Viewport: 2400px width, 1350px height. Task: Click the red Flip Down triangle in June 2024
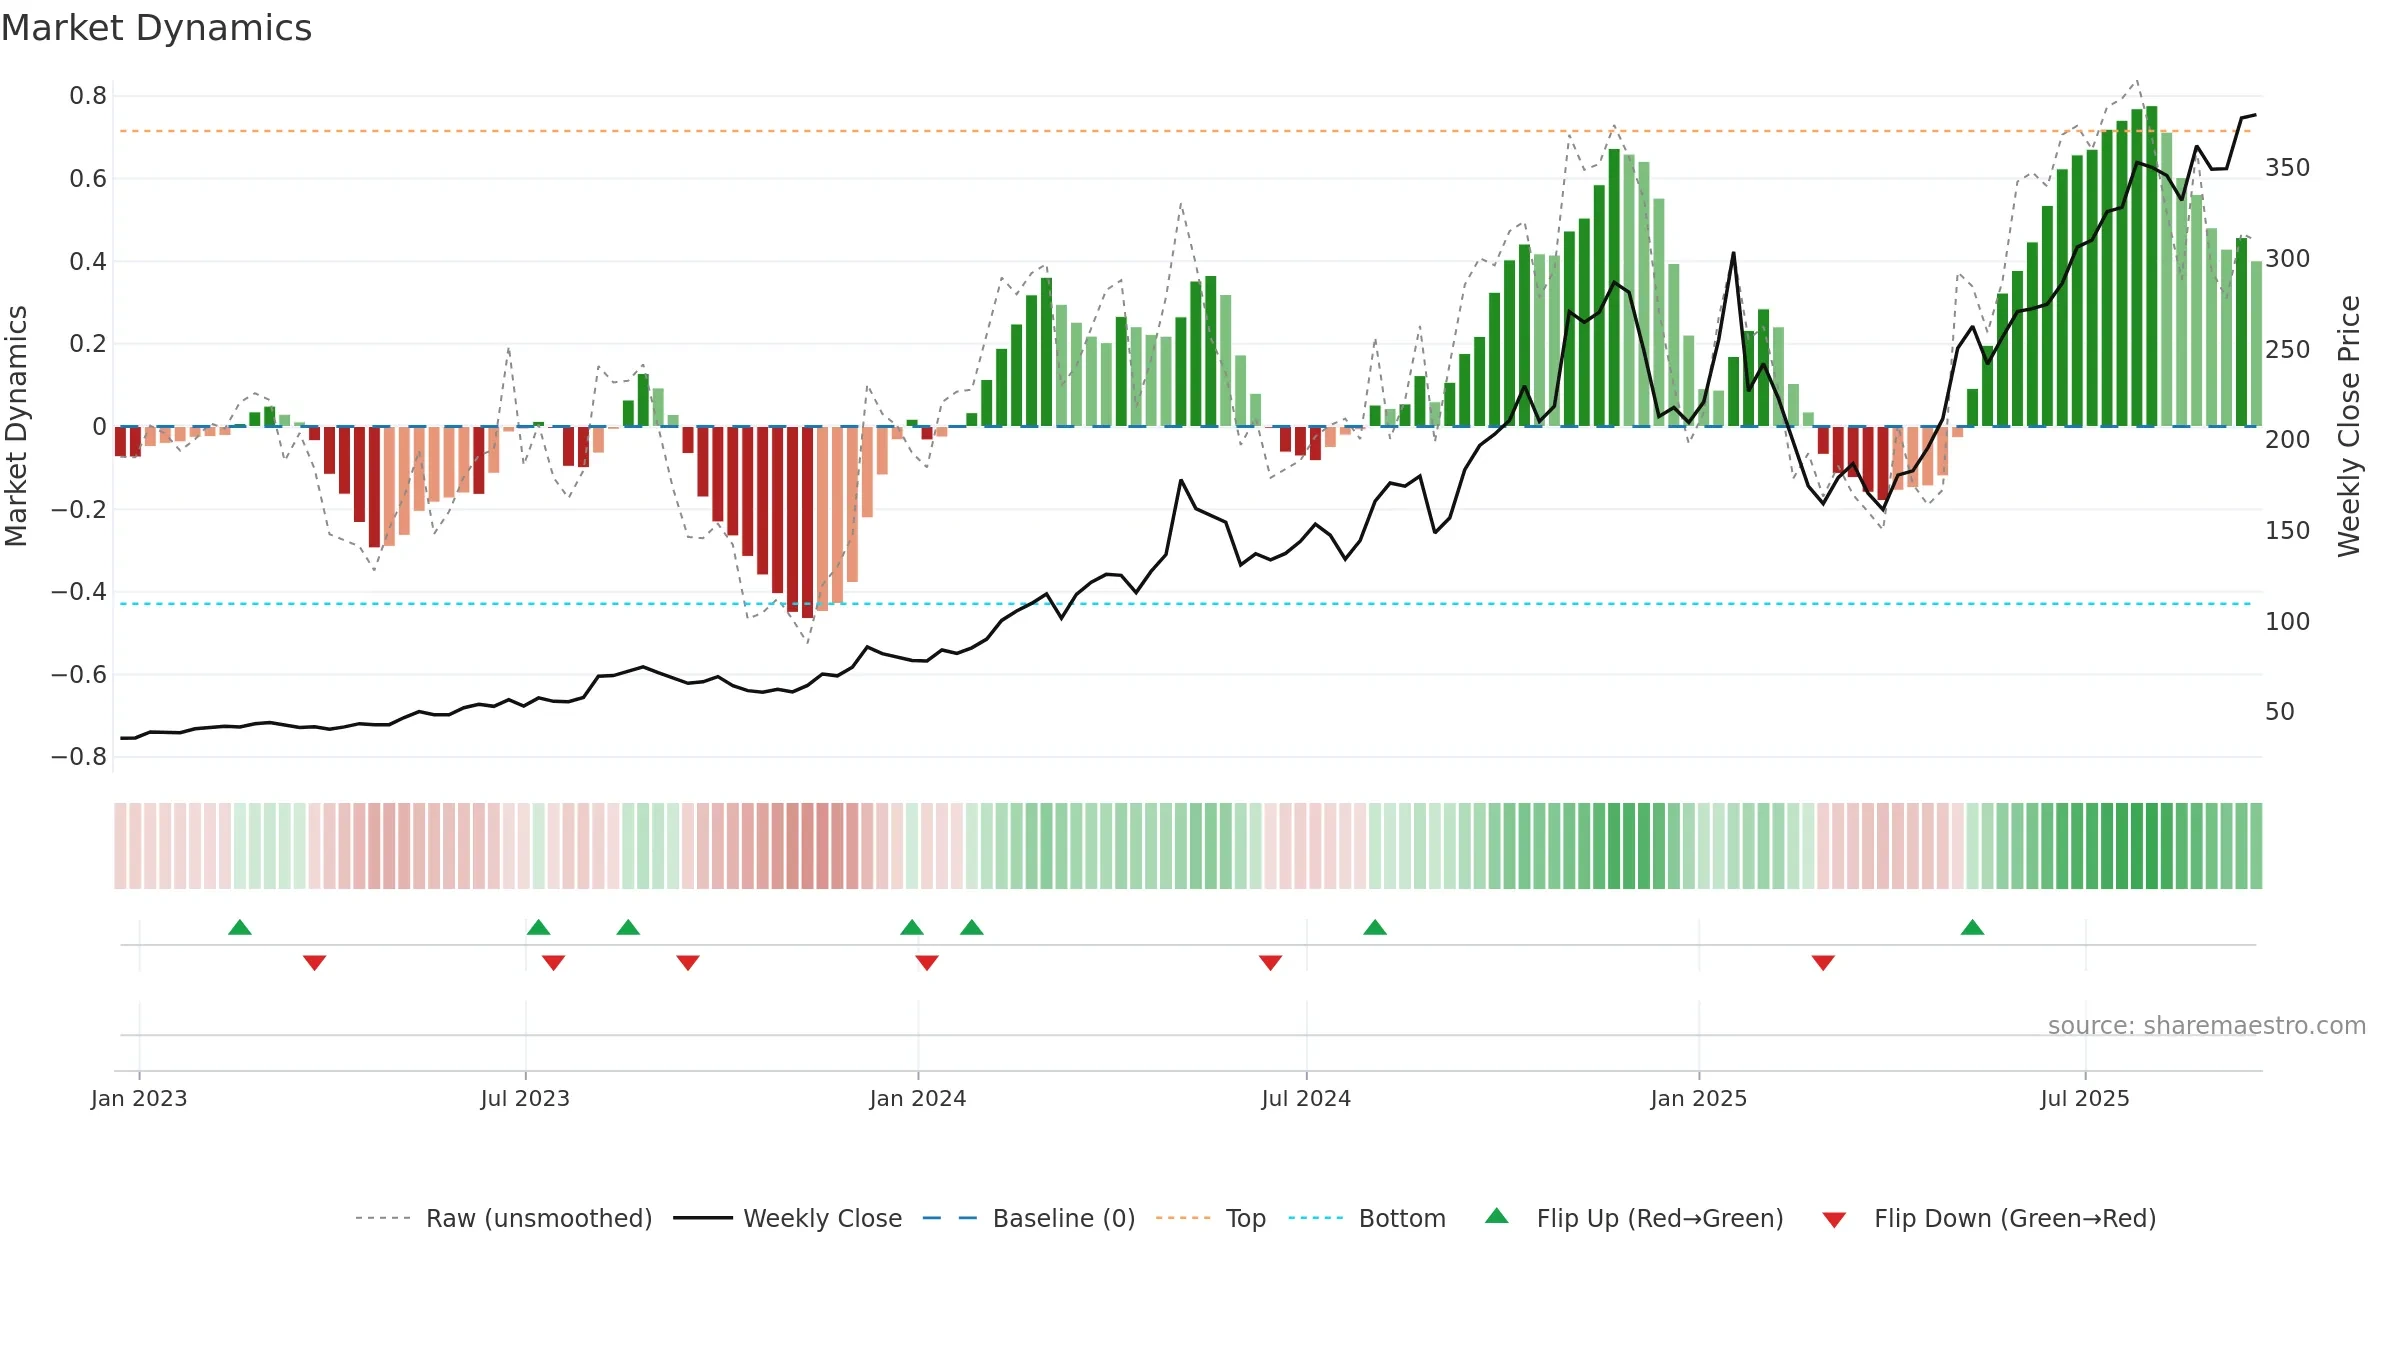pos(1271,963)
